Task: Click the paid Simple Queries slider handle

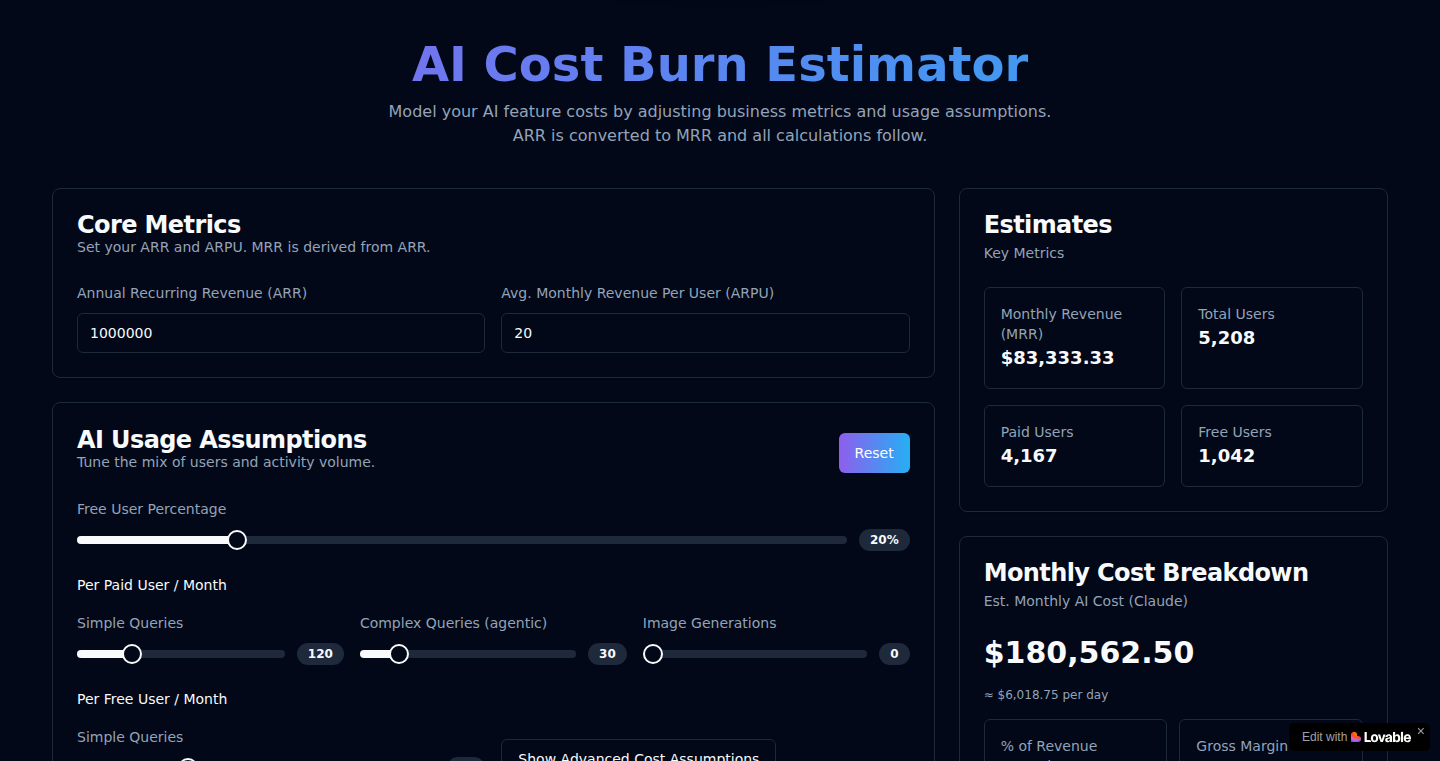Action: click(x=132, y=654)
